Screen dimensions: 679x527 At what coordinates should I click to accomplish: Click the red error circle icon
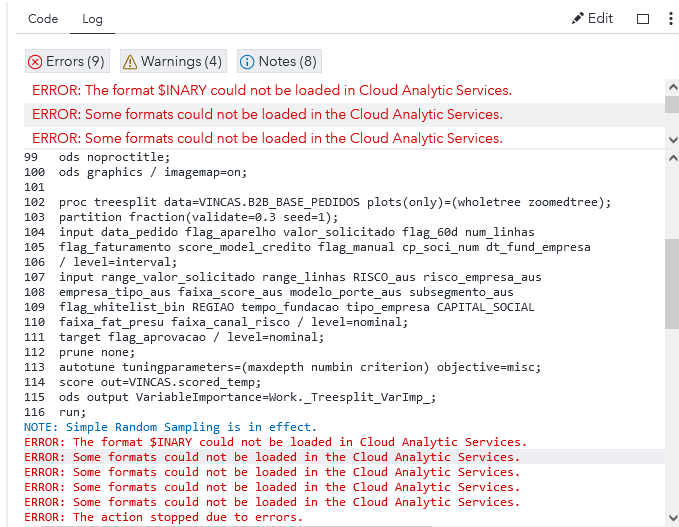click(x=36, y=62)
